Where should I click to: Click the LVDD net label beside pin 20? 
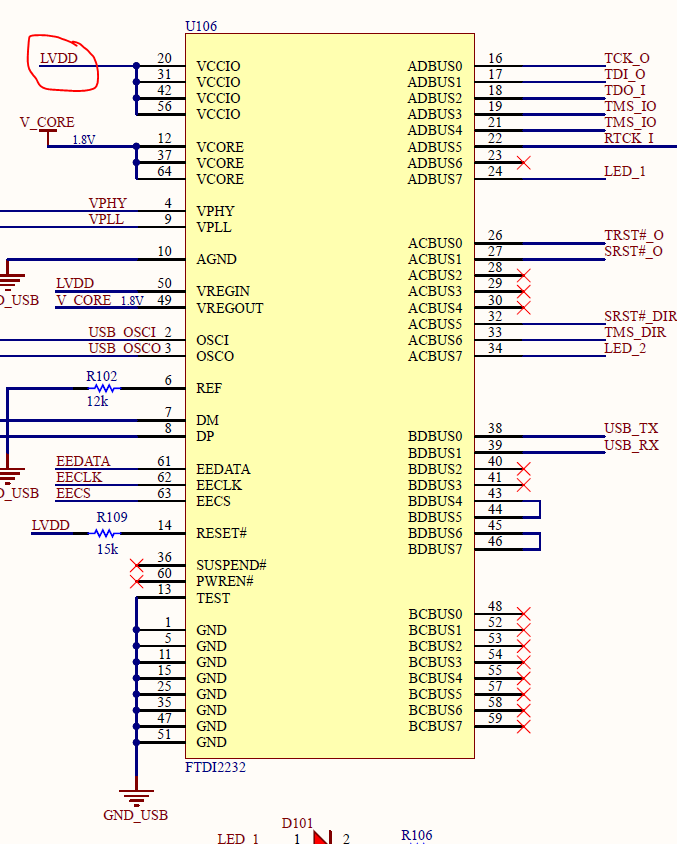(59, 58)
